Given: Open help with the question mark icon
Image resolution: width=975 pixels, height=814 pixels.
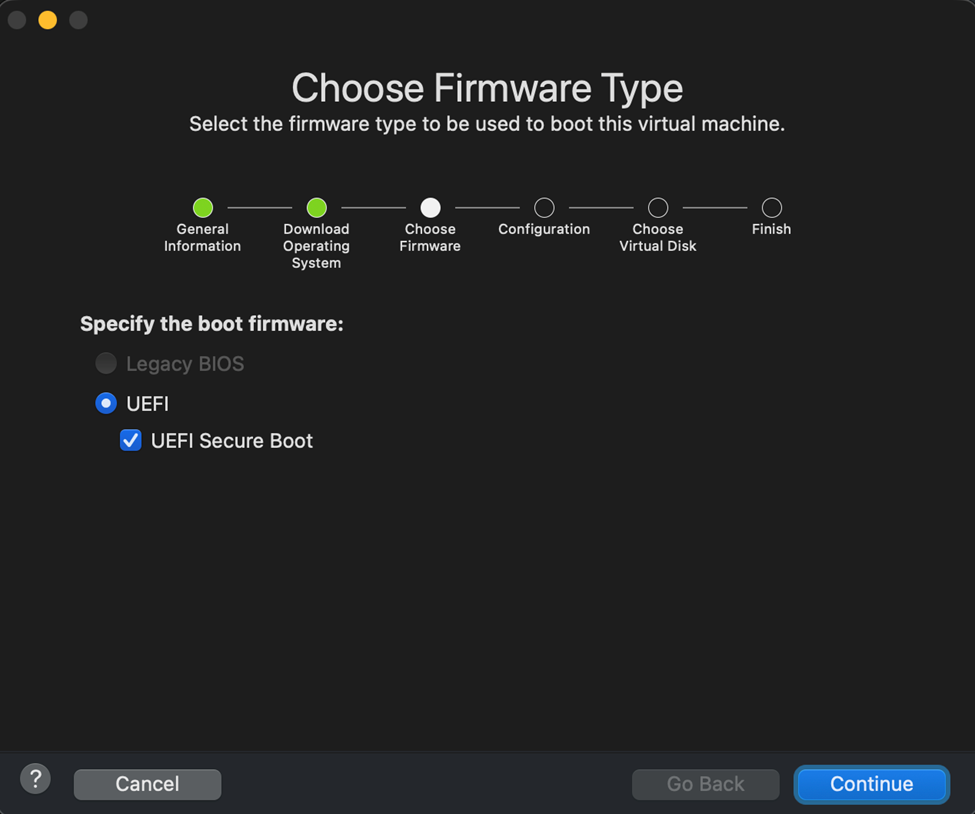Looking at the screenshot, I should (35, 778).
